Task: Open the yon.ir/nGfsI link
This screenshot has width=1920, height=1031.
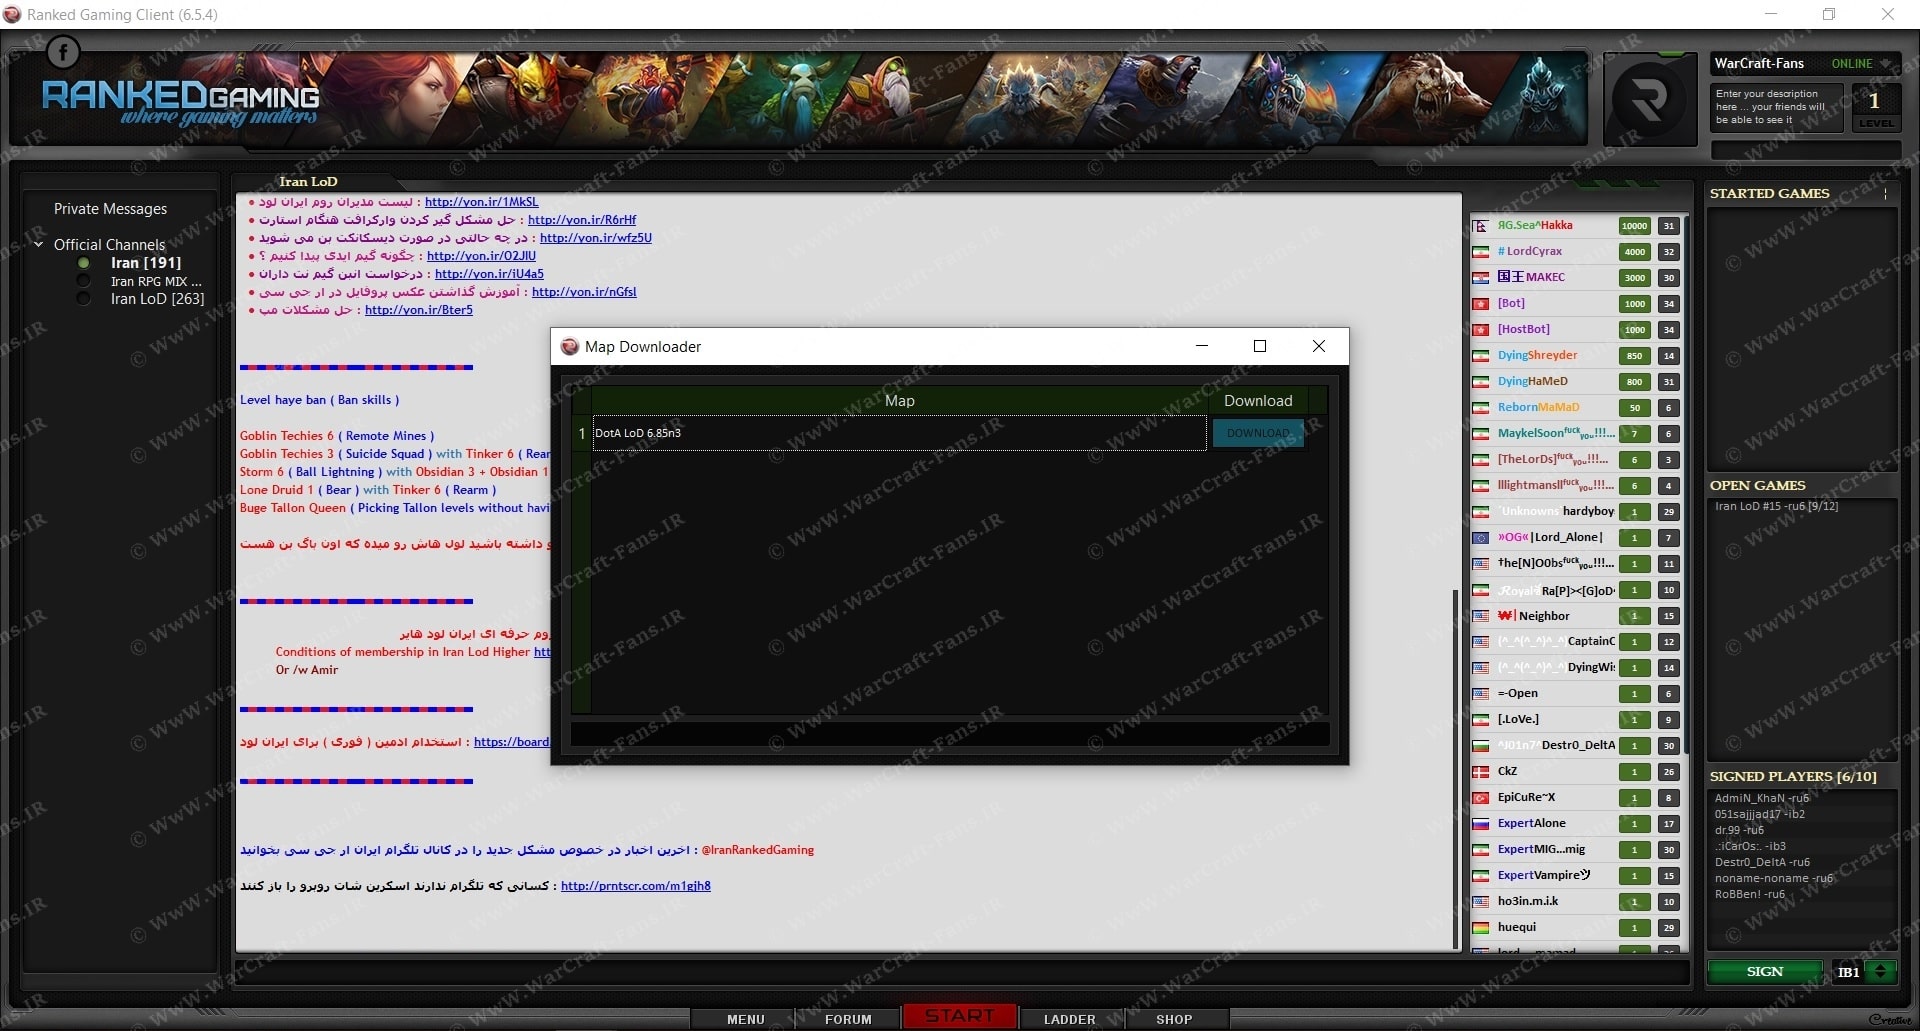Action: [x=584, y=292]
